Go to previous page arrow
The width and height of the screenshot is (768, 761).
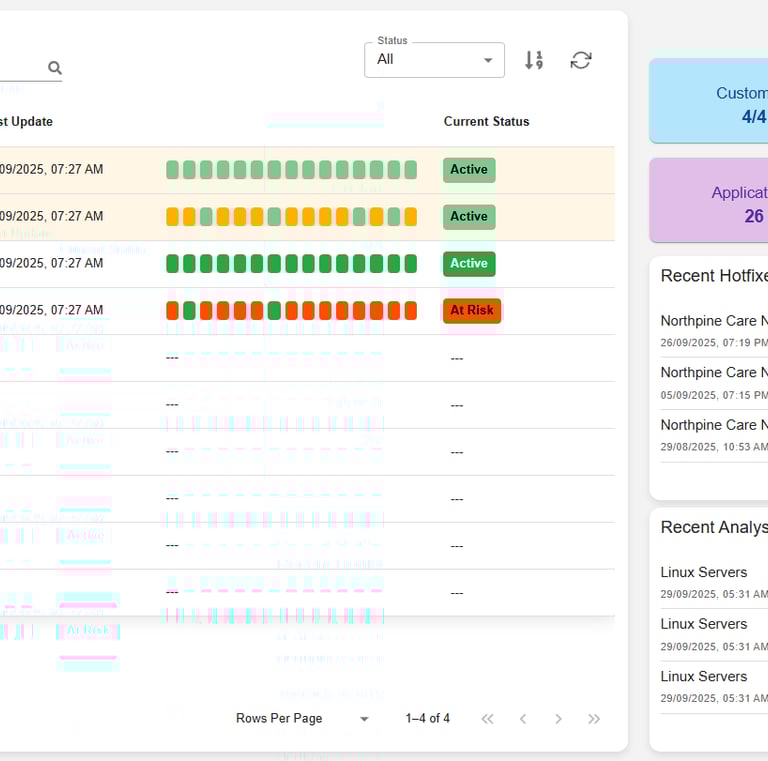tap(523, 719)
